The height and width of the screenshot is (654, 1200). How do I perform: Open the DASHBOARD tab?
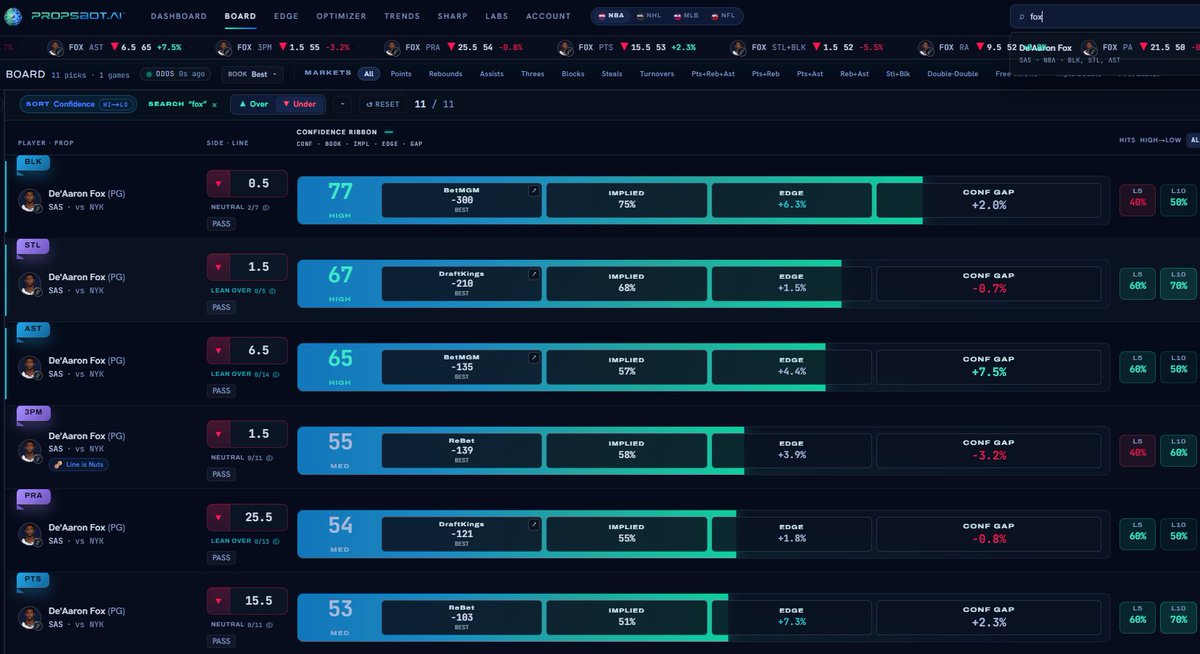pyautogui.click(x=179, y=16)
